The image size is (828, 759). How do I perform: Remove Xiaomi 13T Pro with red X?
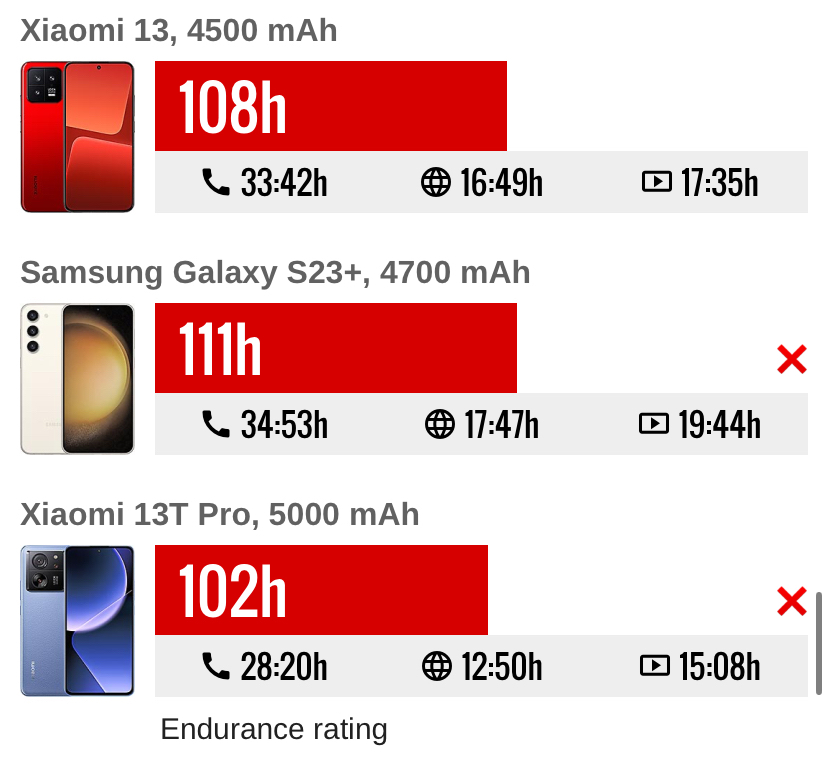(792, 601)
